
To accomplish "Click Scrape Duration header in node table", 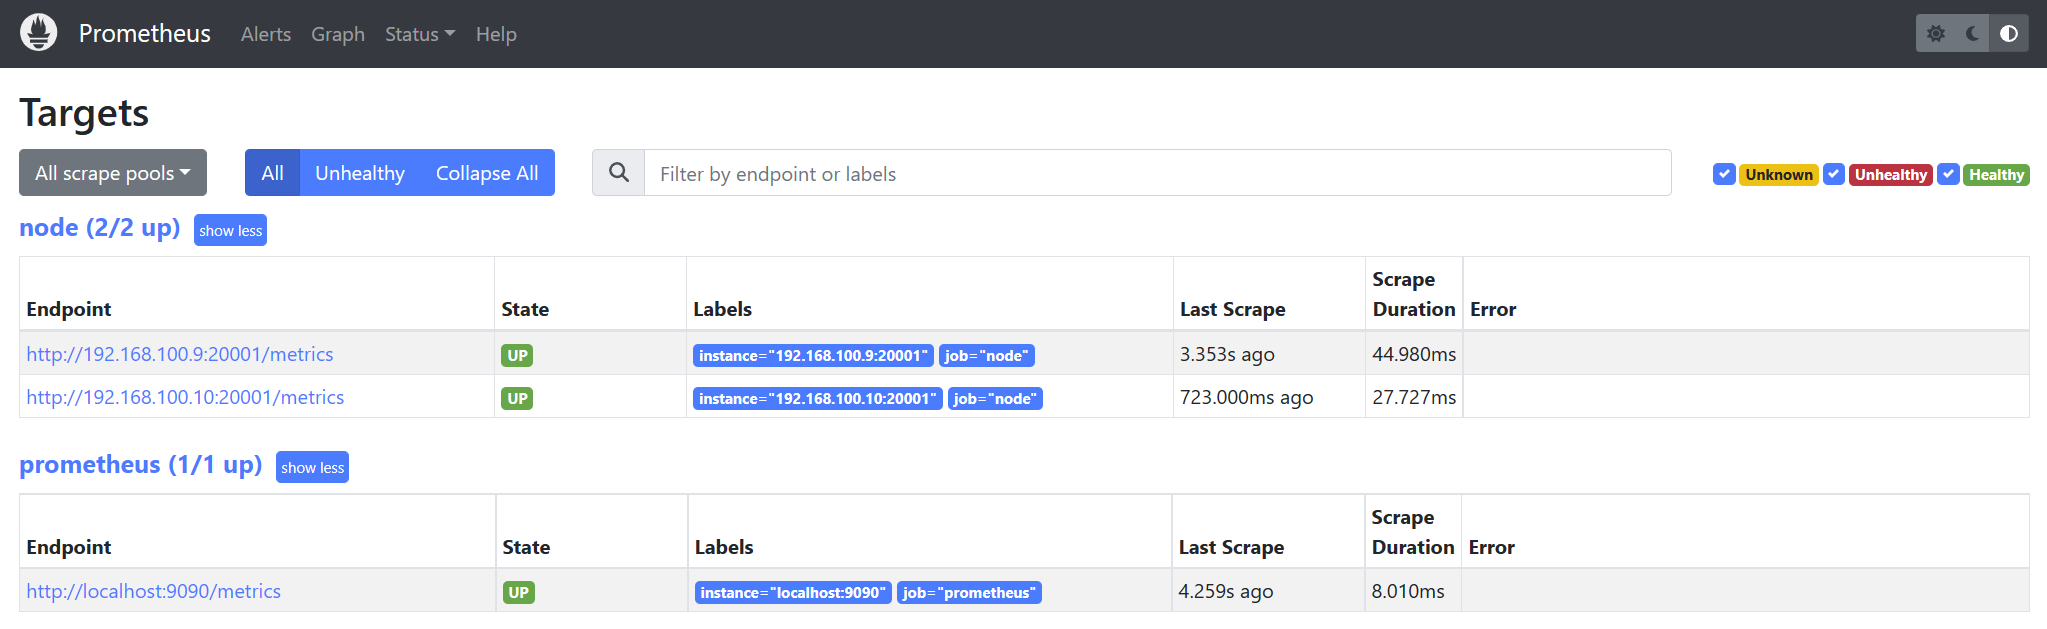I will [1414, 294].
